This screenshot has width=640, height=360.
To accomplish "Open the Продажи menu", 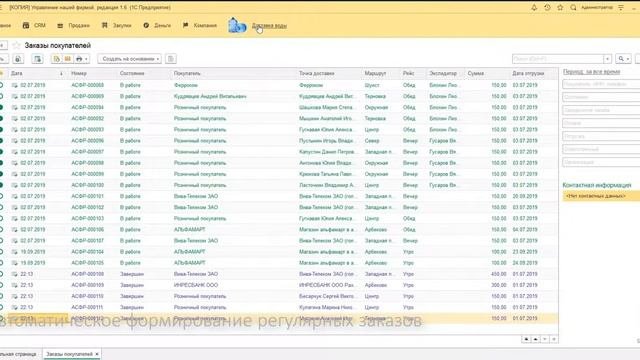I will point(79,25).
